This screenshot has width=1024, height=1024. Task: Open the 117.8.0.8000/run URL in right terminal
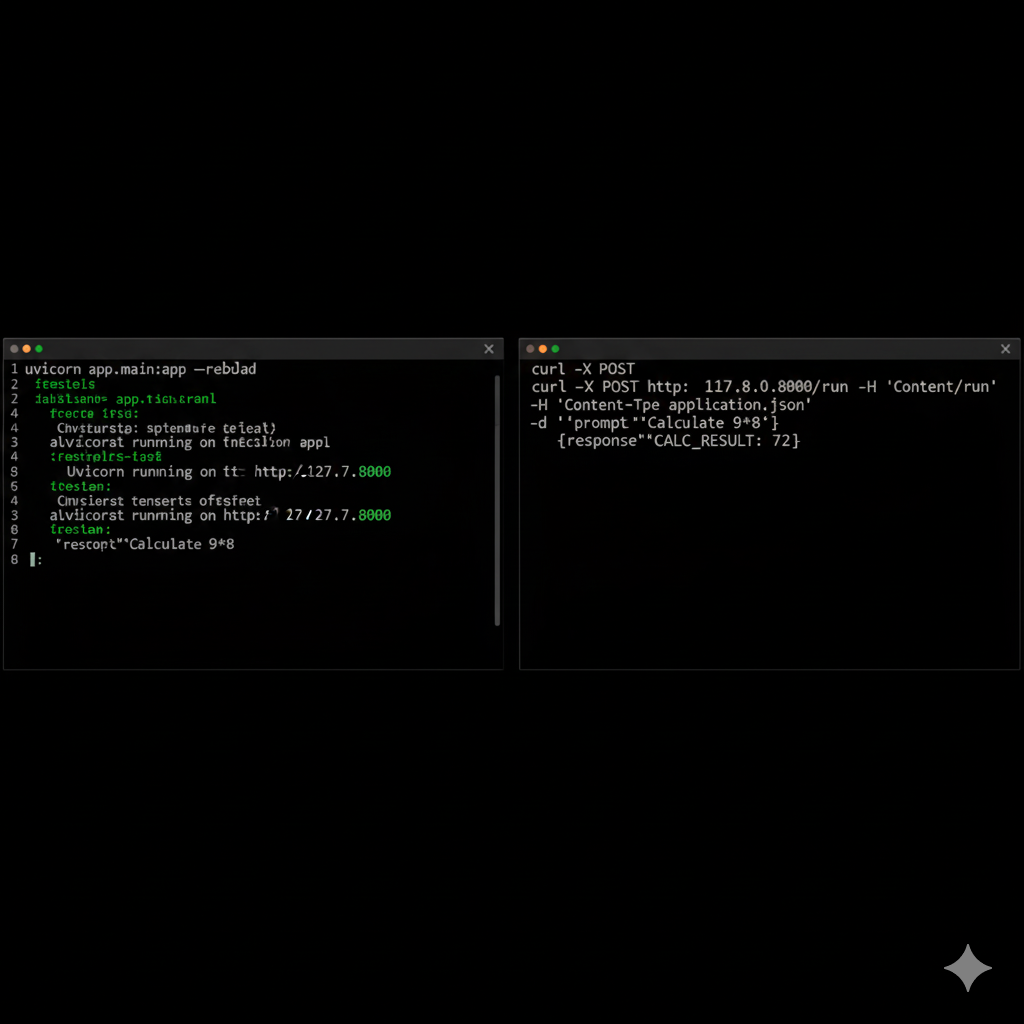point(775,386)
